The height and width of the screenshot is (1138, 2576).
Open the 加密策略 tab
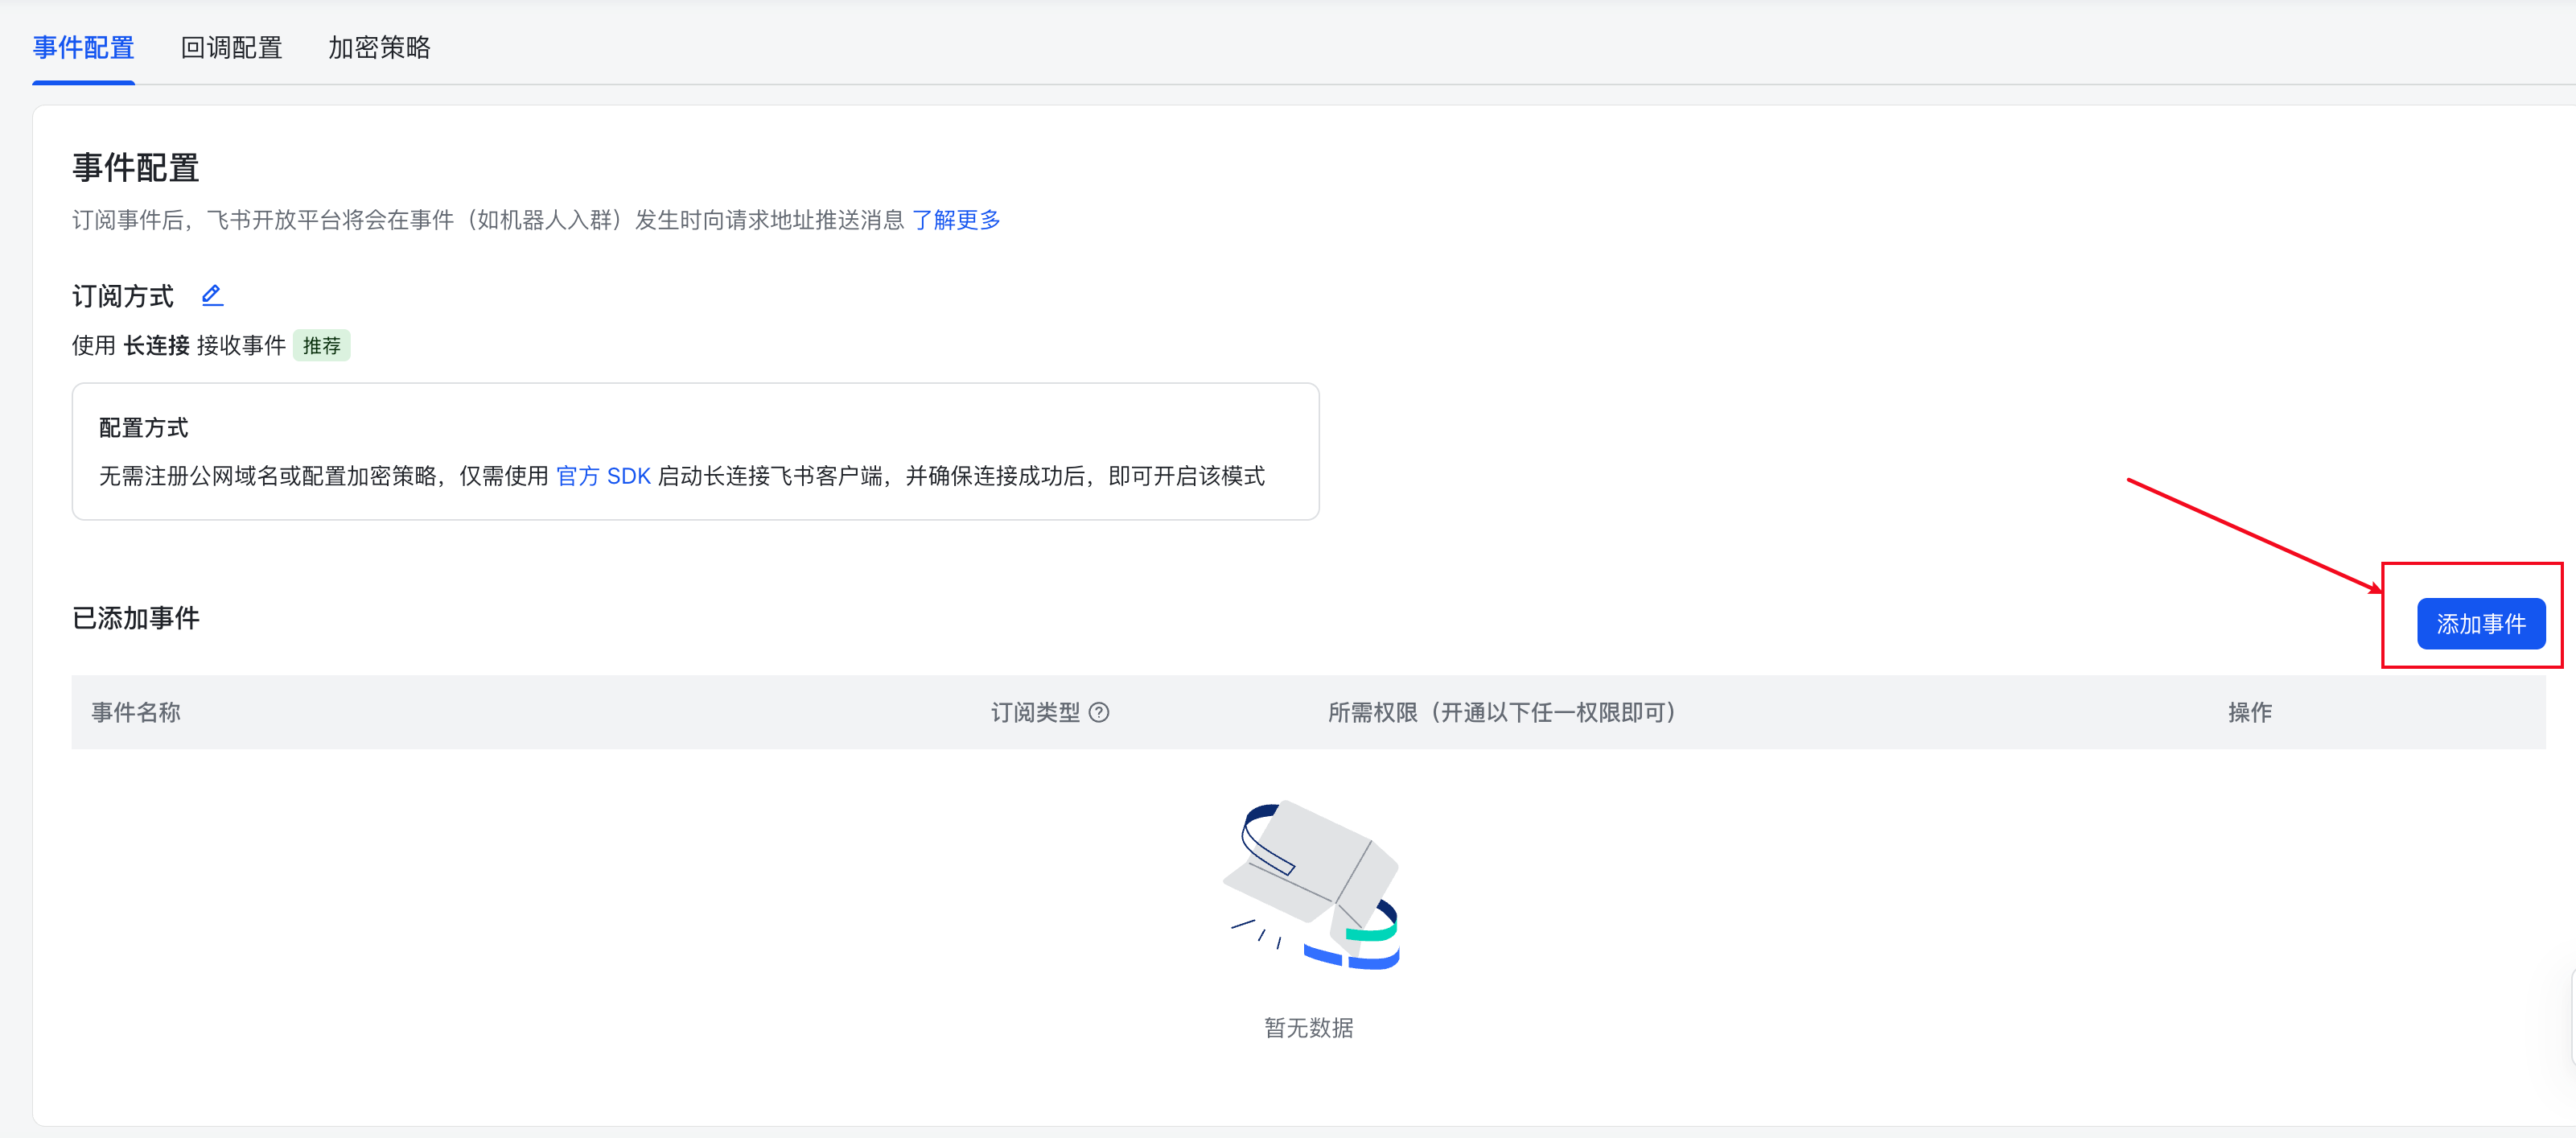tap(379, 47)
